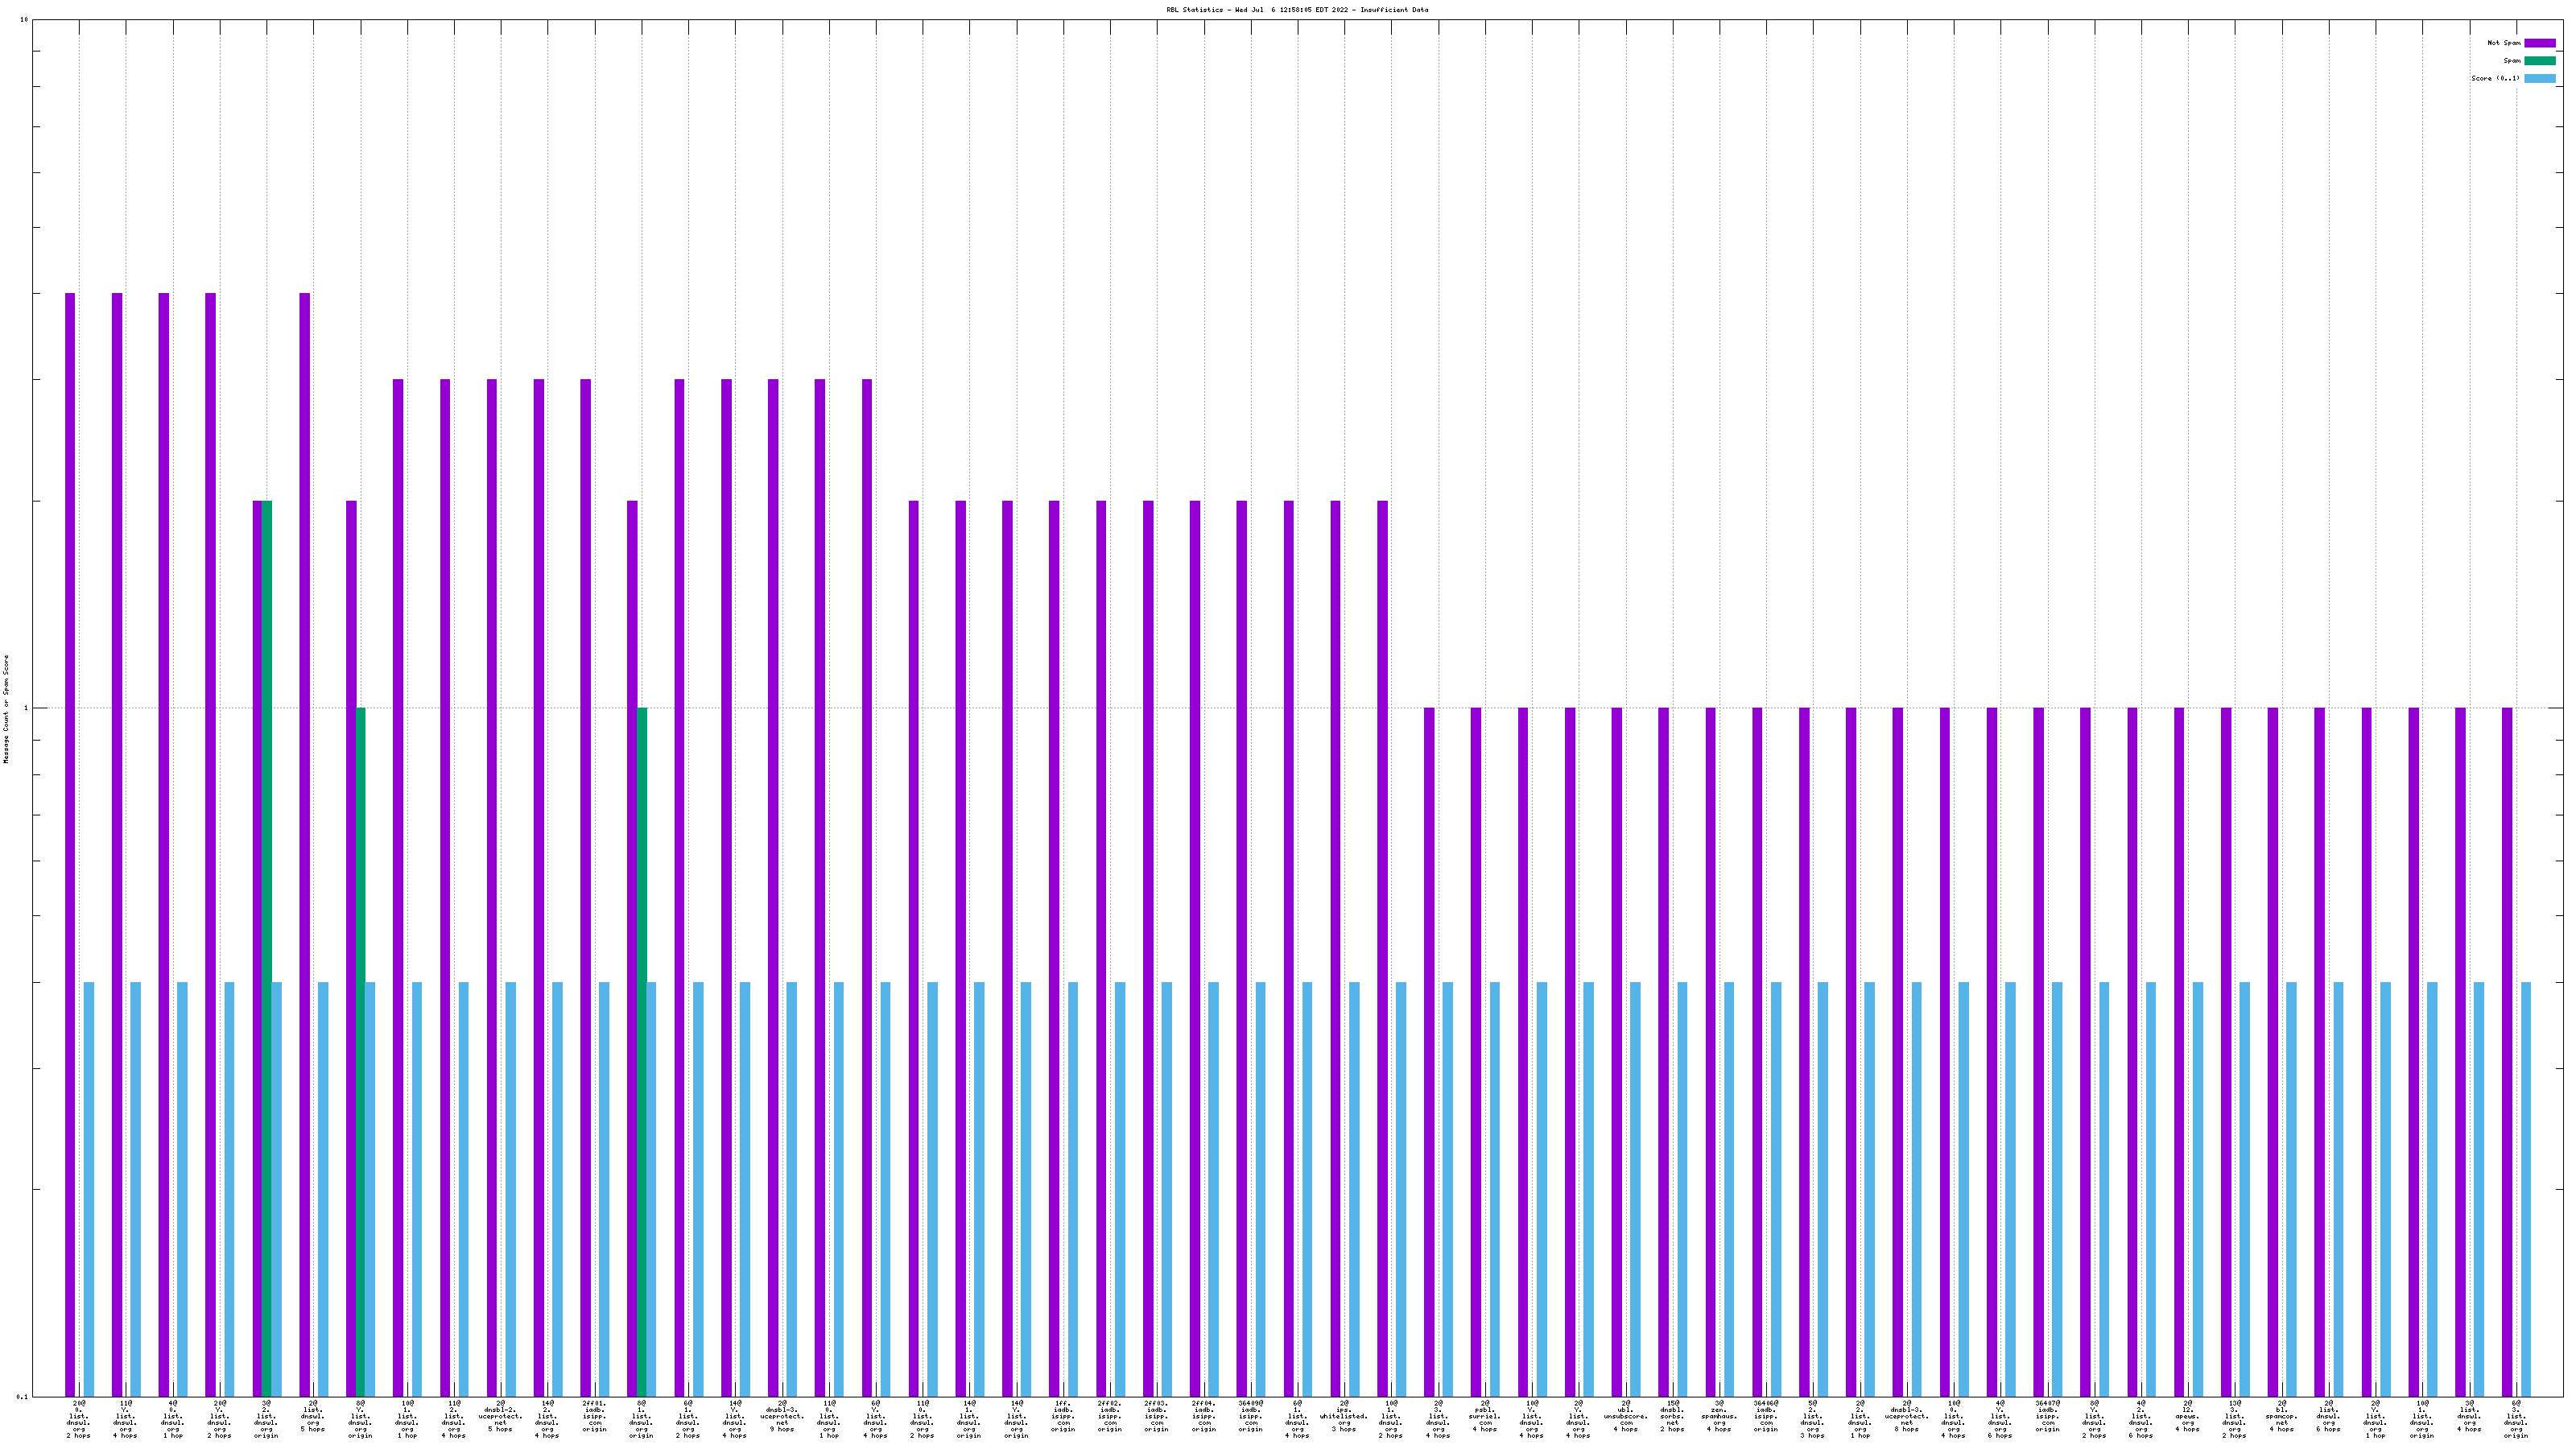Click the zen.spamhaus.org axis label
The width and height of the screenshot is (2576, 1449).
point(1719,1417)
